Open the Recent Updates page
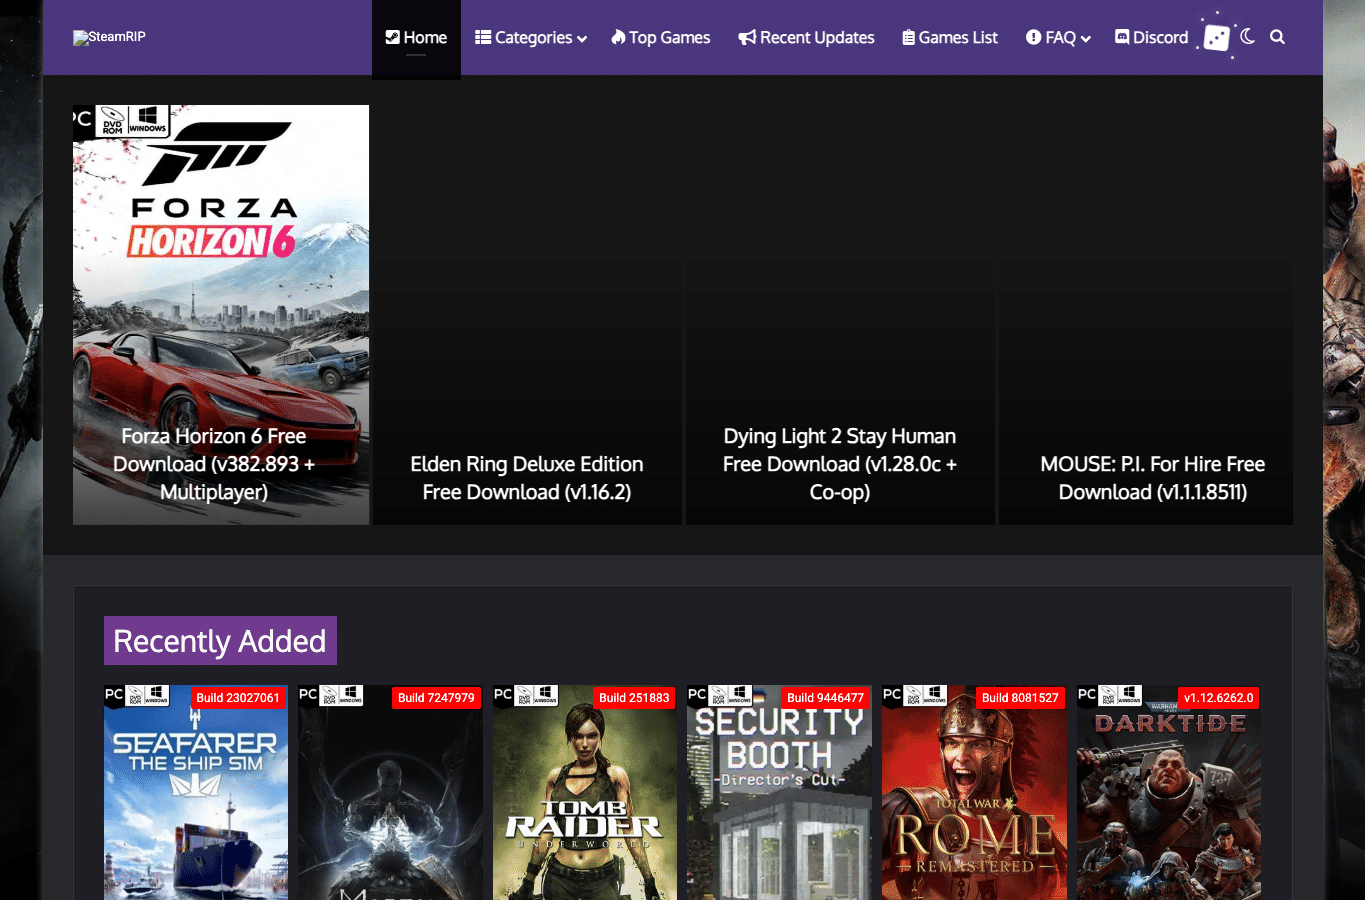The height and width of the screenshot is (900, 1365). [x=806, y=38]
